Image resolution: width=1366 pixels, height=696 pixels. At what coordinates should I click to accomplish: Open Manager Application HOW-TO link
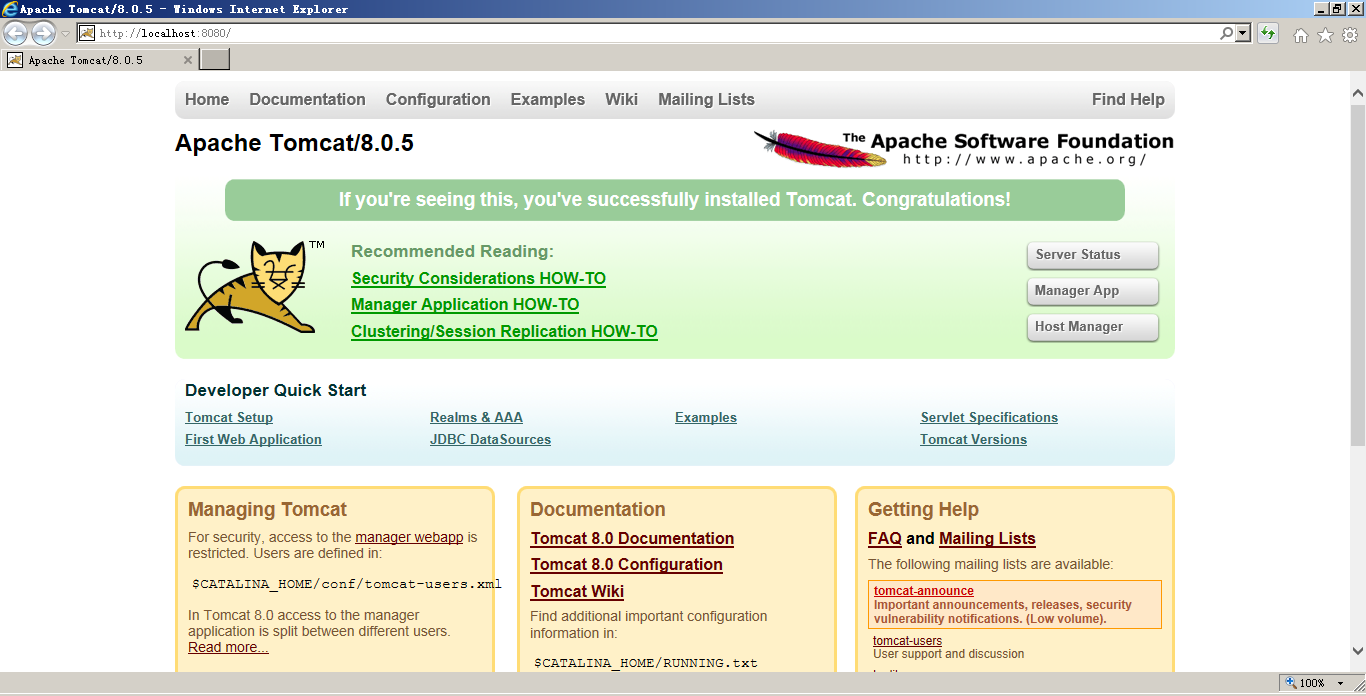point(465,304)
